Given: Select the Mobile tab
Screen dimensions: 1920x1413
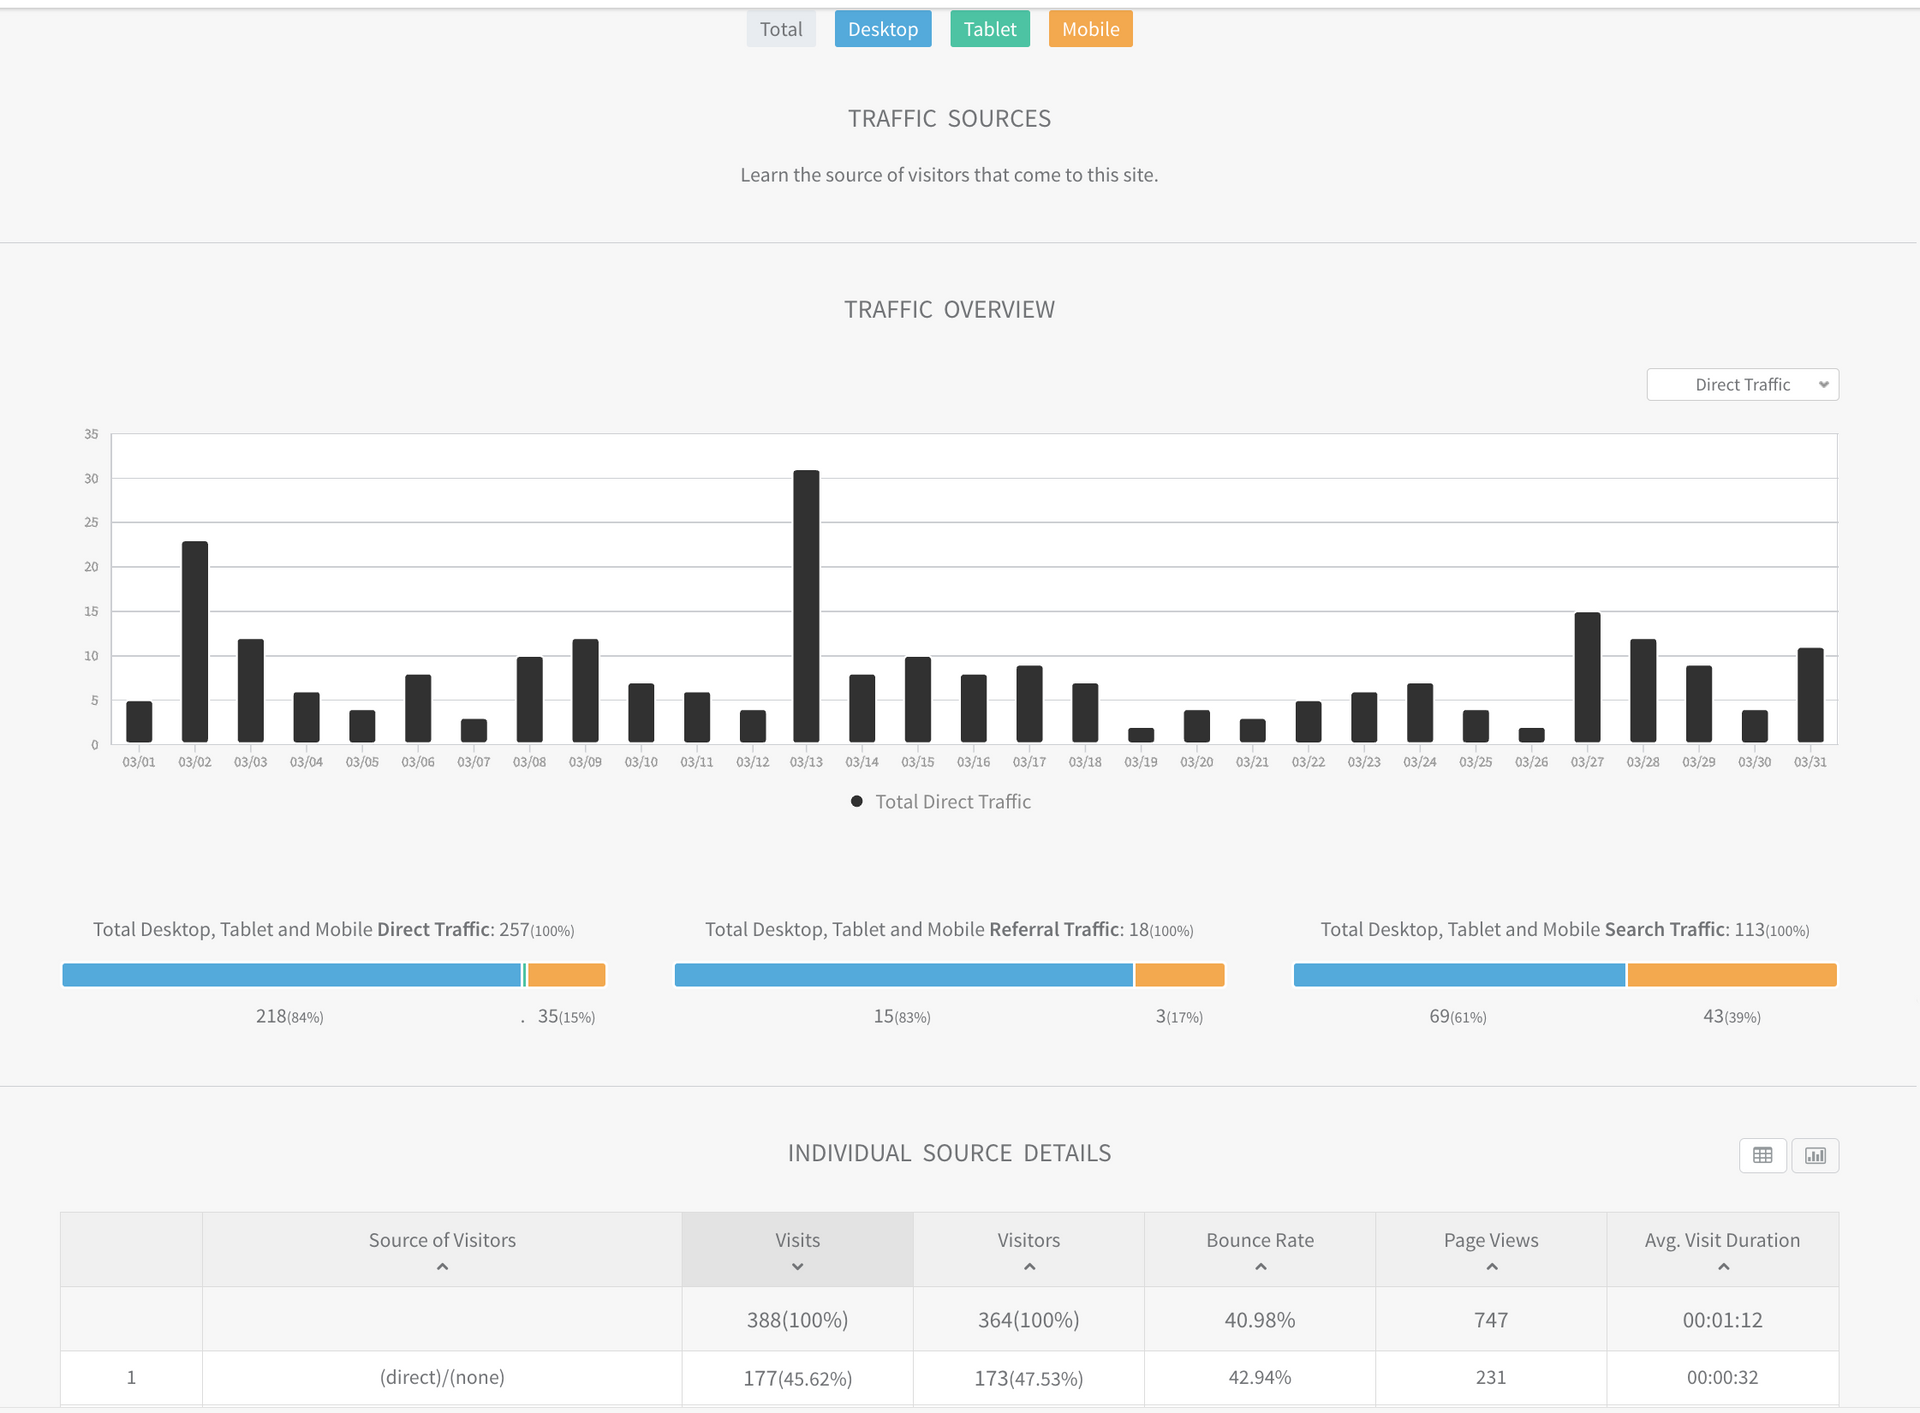Looking at the screenshot, I should click(x=1090, y=29).
